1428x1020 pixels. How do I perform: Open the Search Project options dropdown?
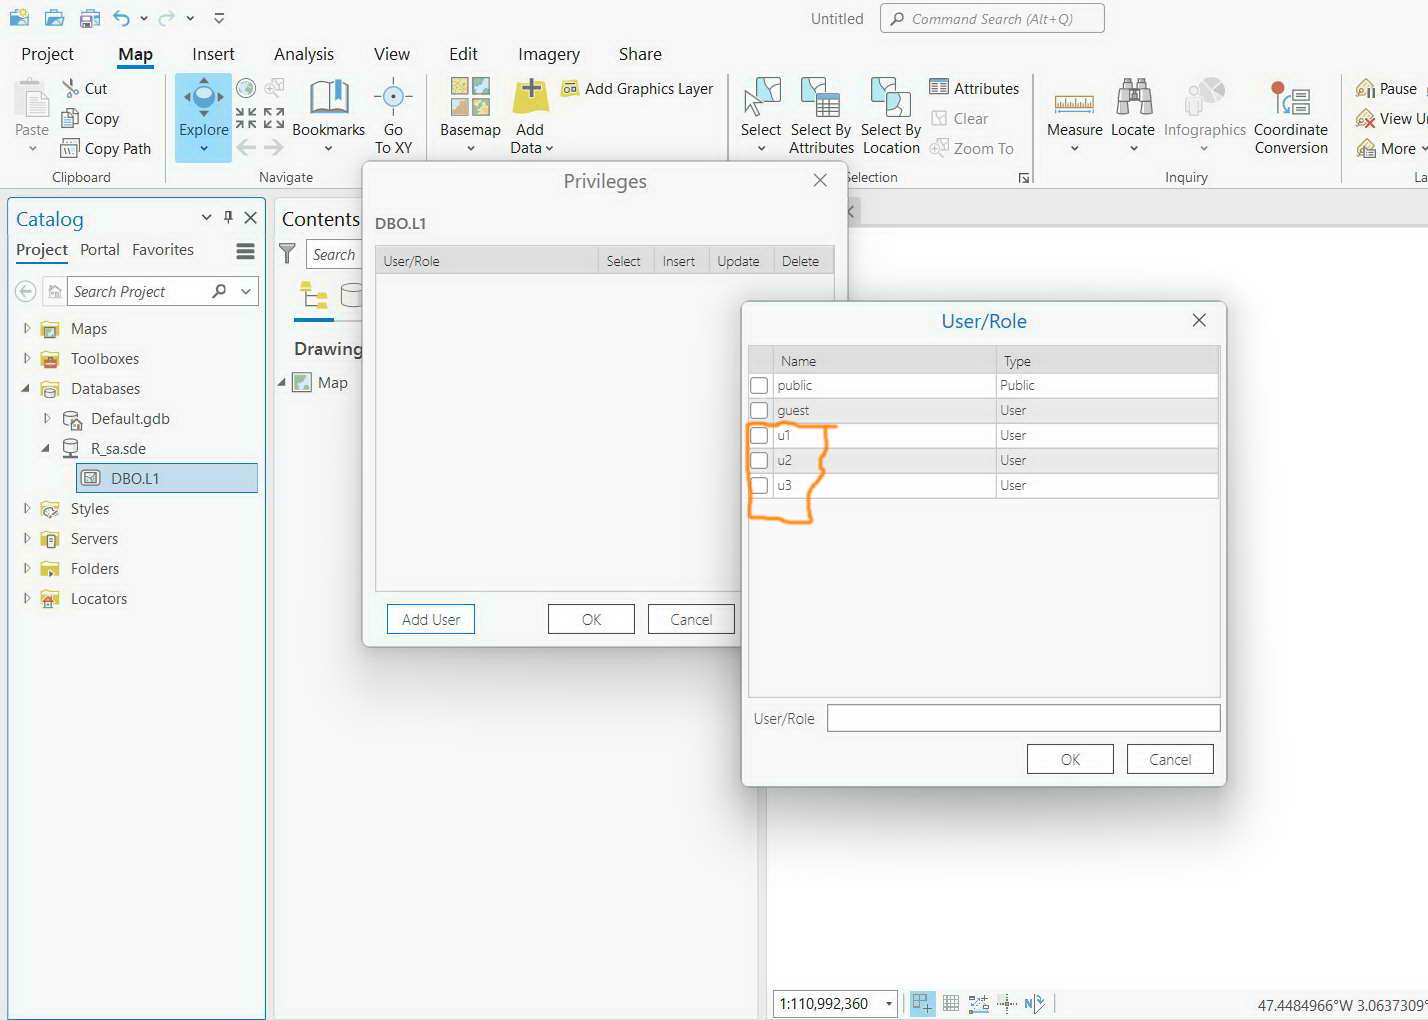(x=246, y=291)
